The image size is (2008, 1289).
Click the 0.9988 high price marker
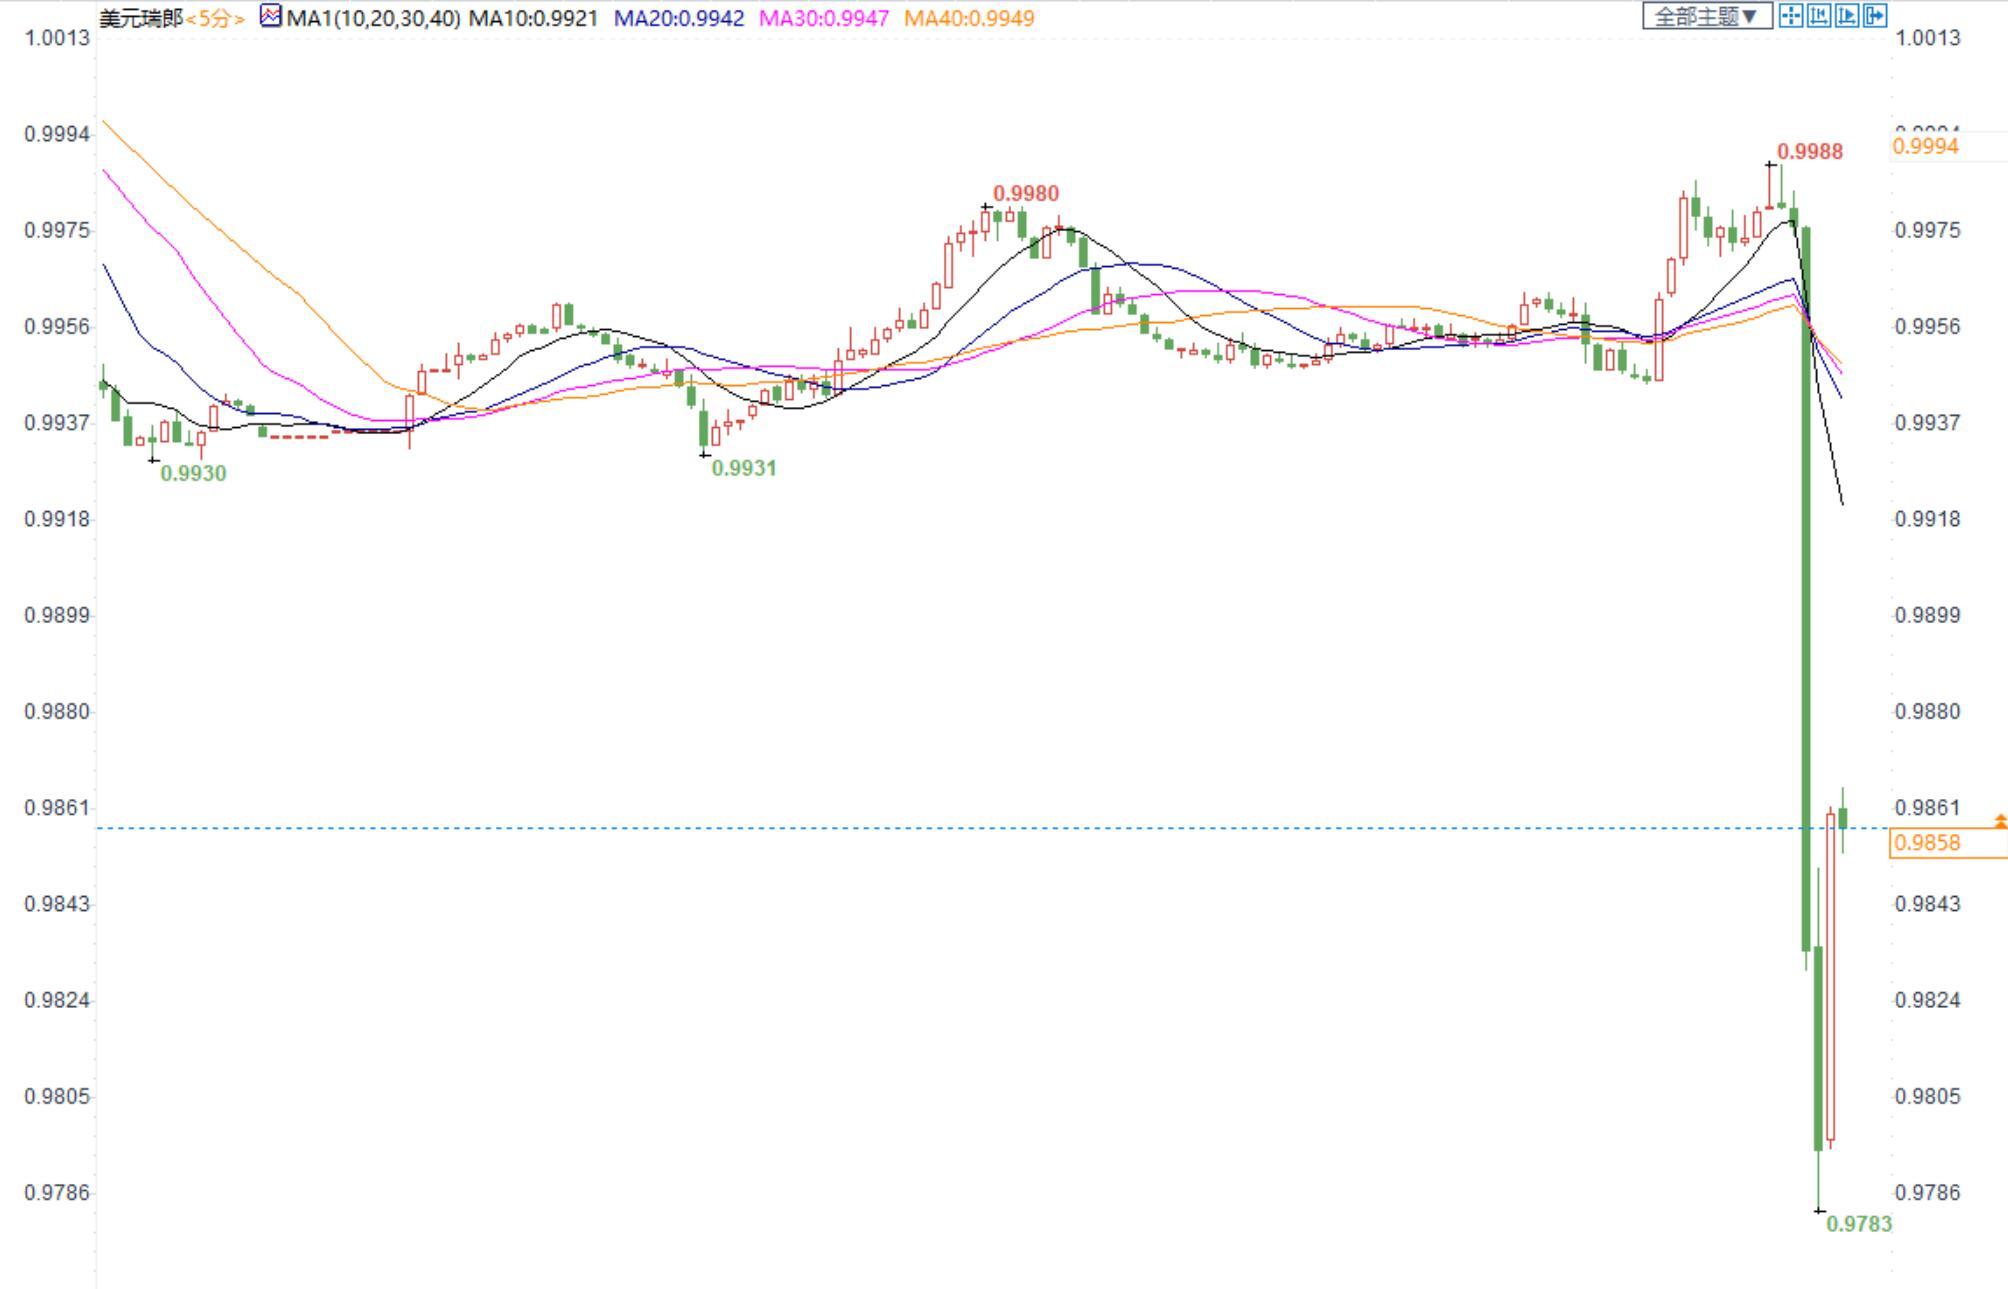point(1810,152)
